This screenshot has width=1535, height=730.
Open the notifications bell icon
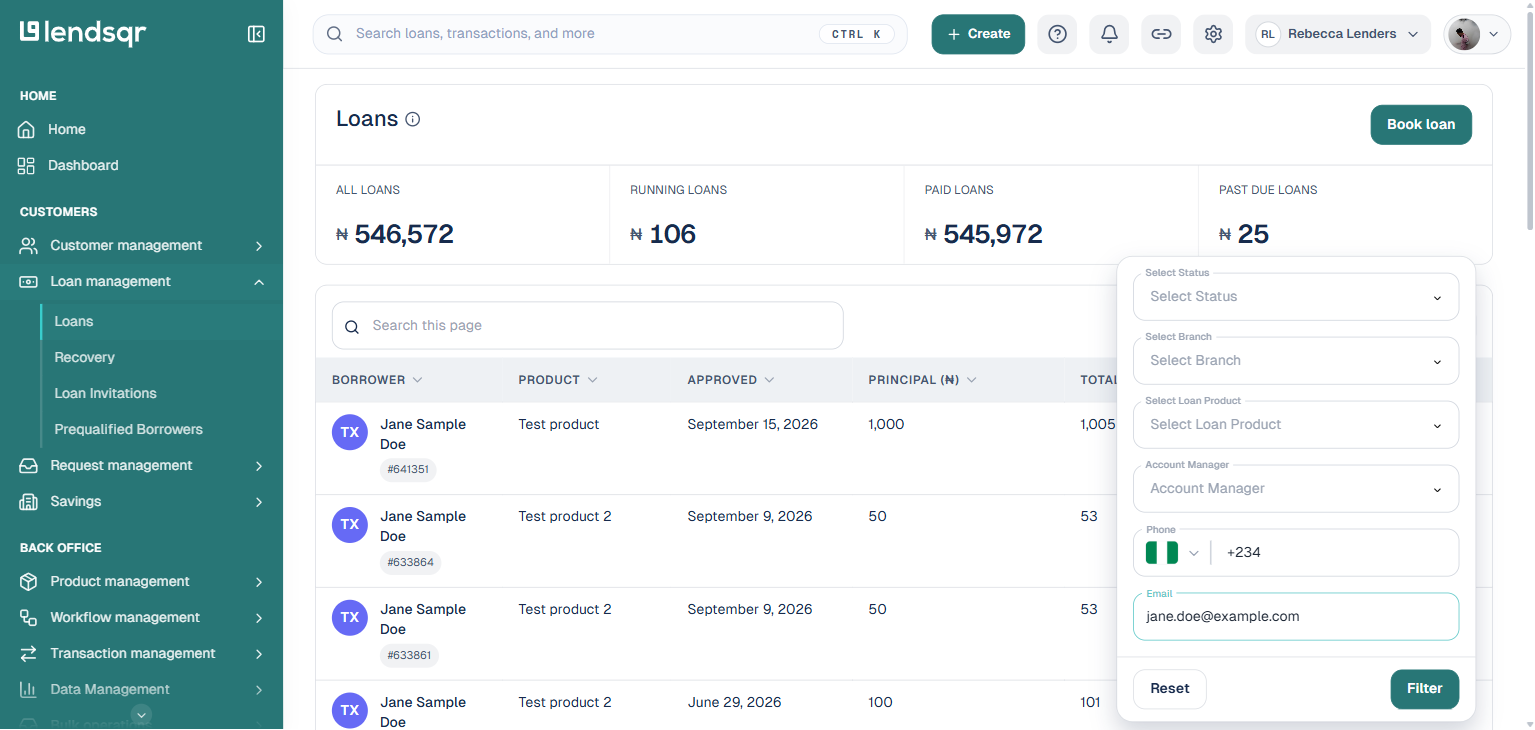(1109, 34)
